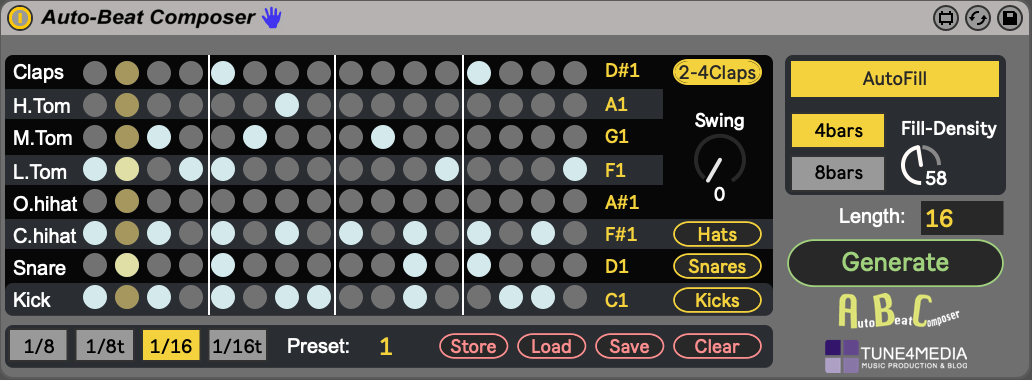This screenshot has width=1032, height=380.
Task: Click the blue hand icon by title
Action: [271, 18]
